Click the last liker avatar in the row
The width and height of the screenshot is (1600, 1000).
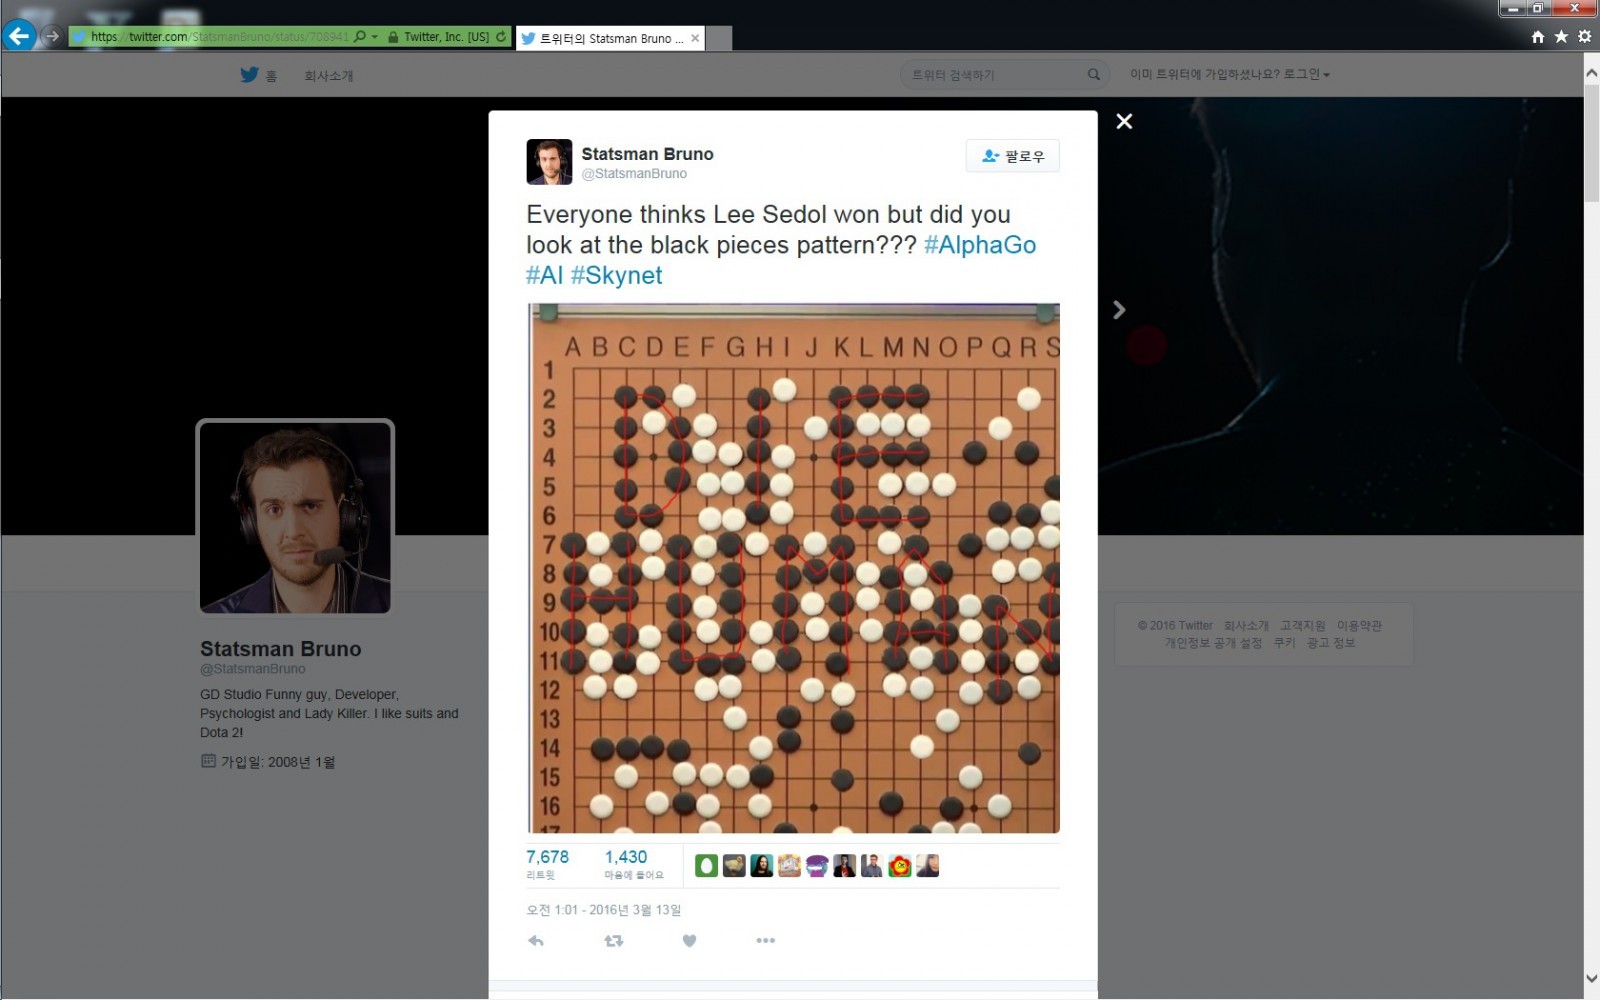click(x=927, y=866)
